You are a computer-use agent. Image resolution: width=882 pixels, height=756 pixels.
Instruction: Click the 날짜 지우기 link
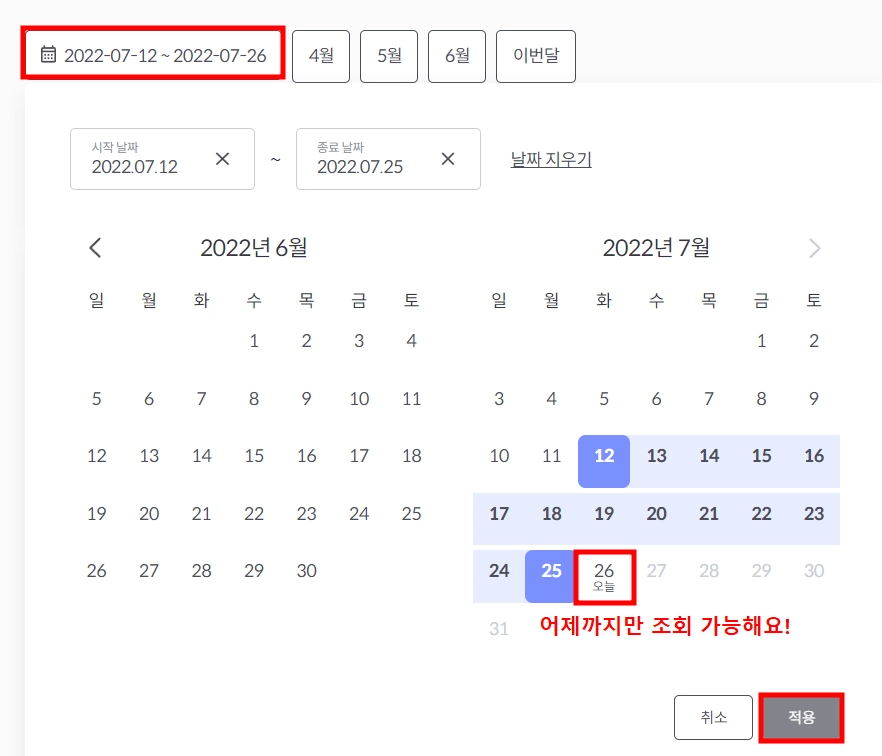tap(551, 159)
